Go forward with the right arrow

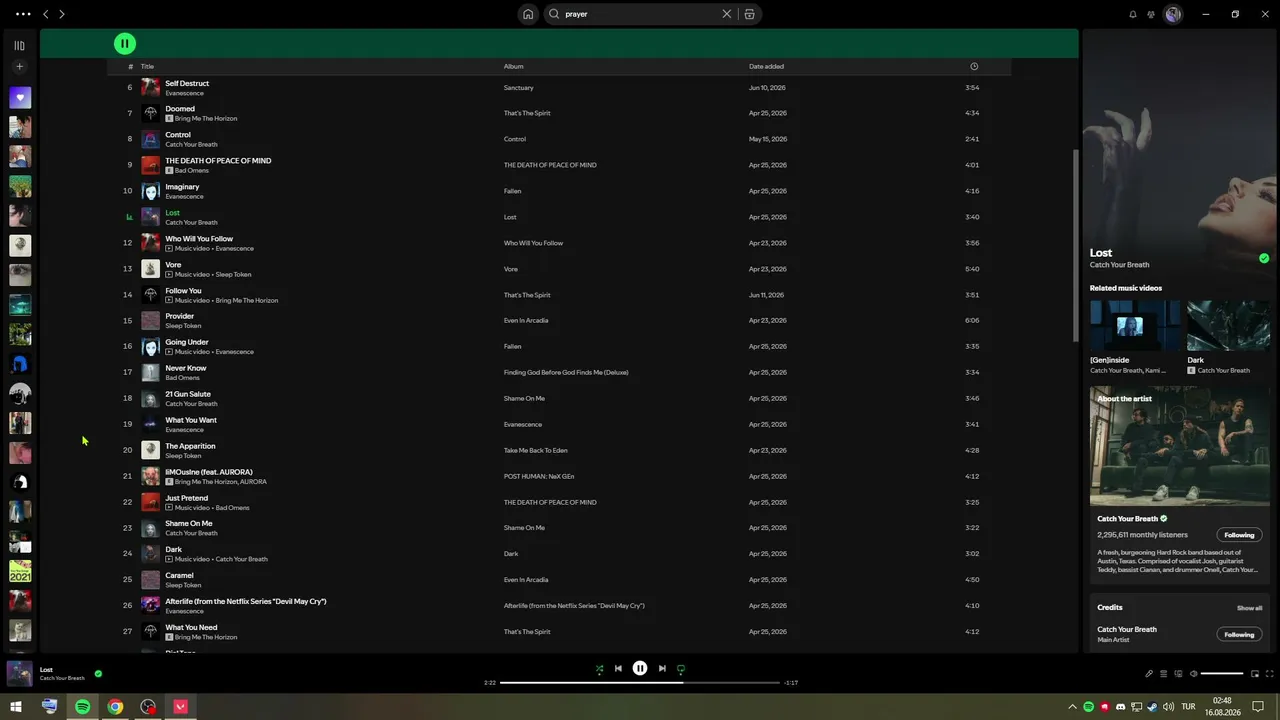pyautogui.click(x=62, y=14)
